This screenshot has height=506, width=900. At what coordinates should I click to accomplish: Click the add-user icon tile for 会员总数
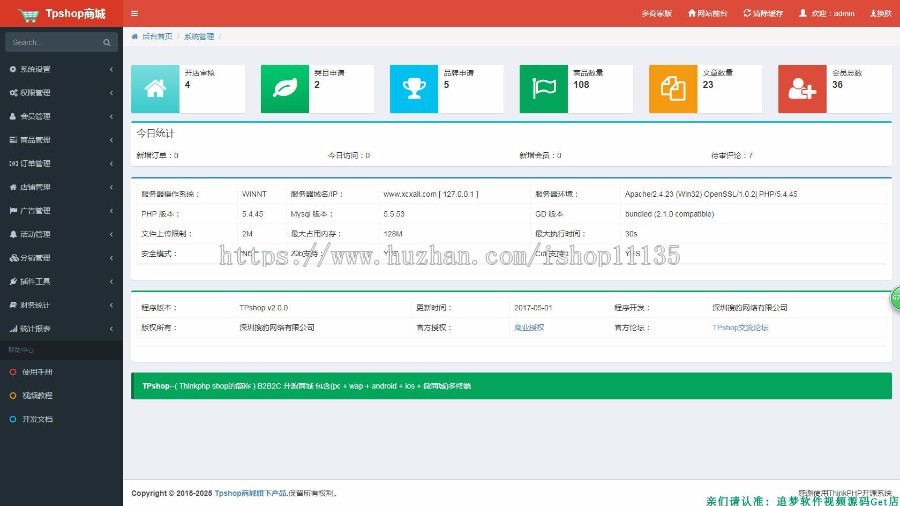coord(802,88)
